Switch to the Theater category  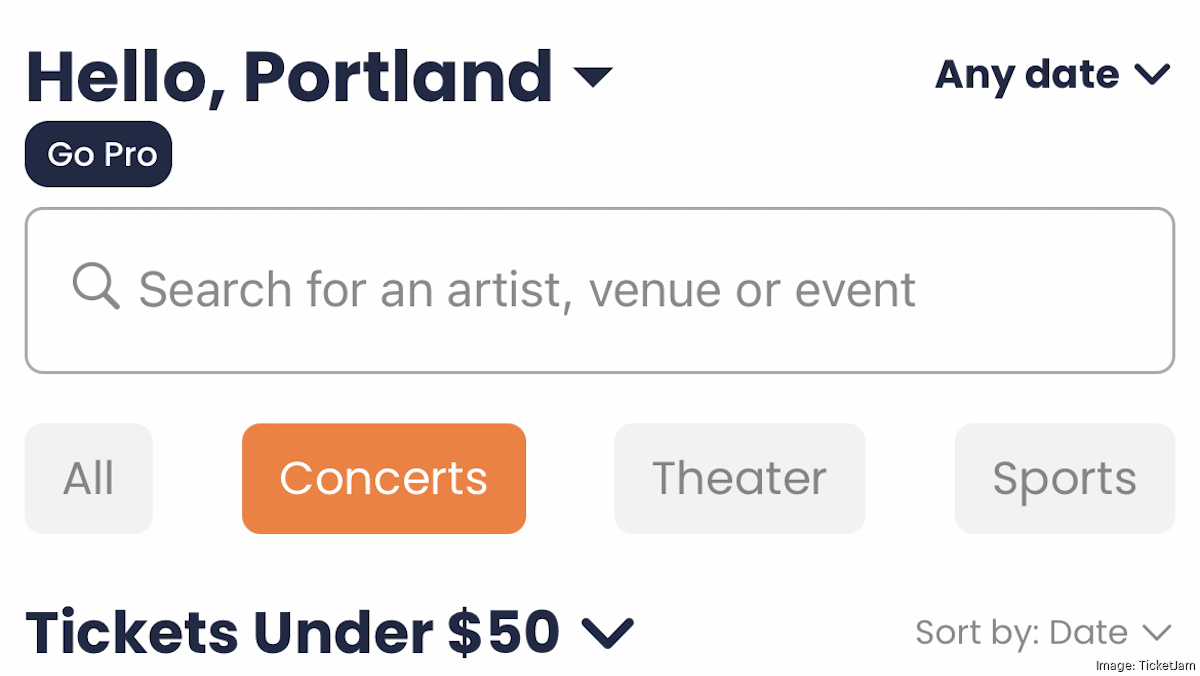[739, 478]
